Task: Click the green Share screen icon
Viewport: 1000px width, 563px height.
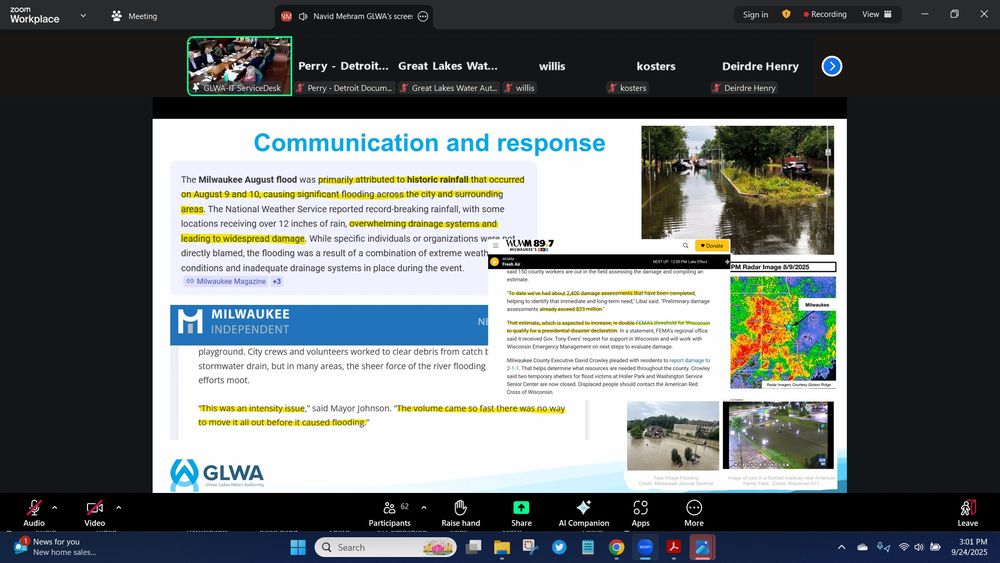Action: [x=521, y=508]
